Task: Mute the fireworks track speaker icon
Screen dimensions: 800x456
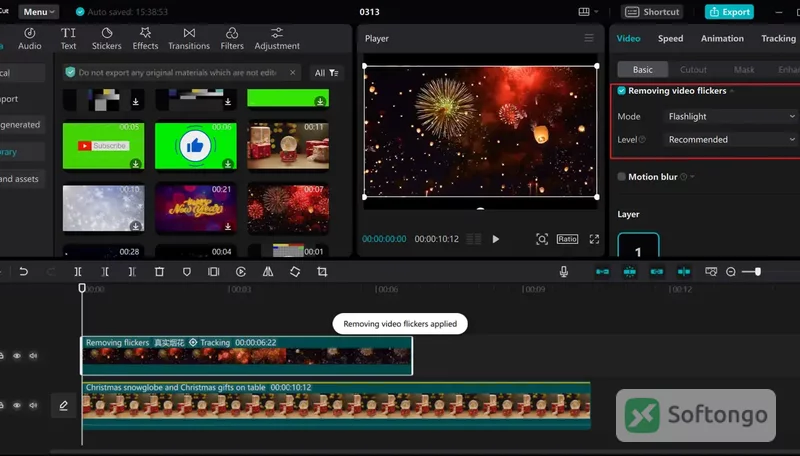Action: (x=33, y=356)
